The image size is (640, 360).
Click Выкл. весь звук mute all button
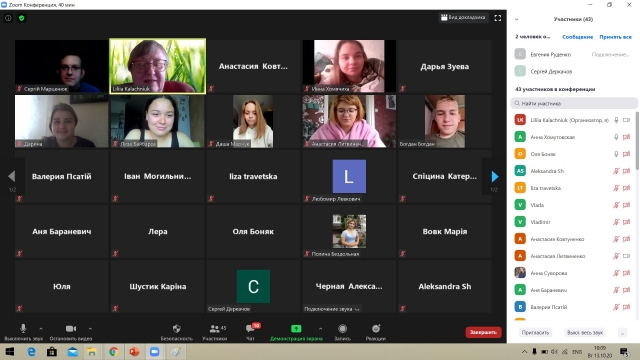coord(584,333)
